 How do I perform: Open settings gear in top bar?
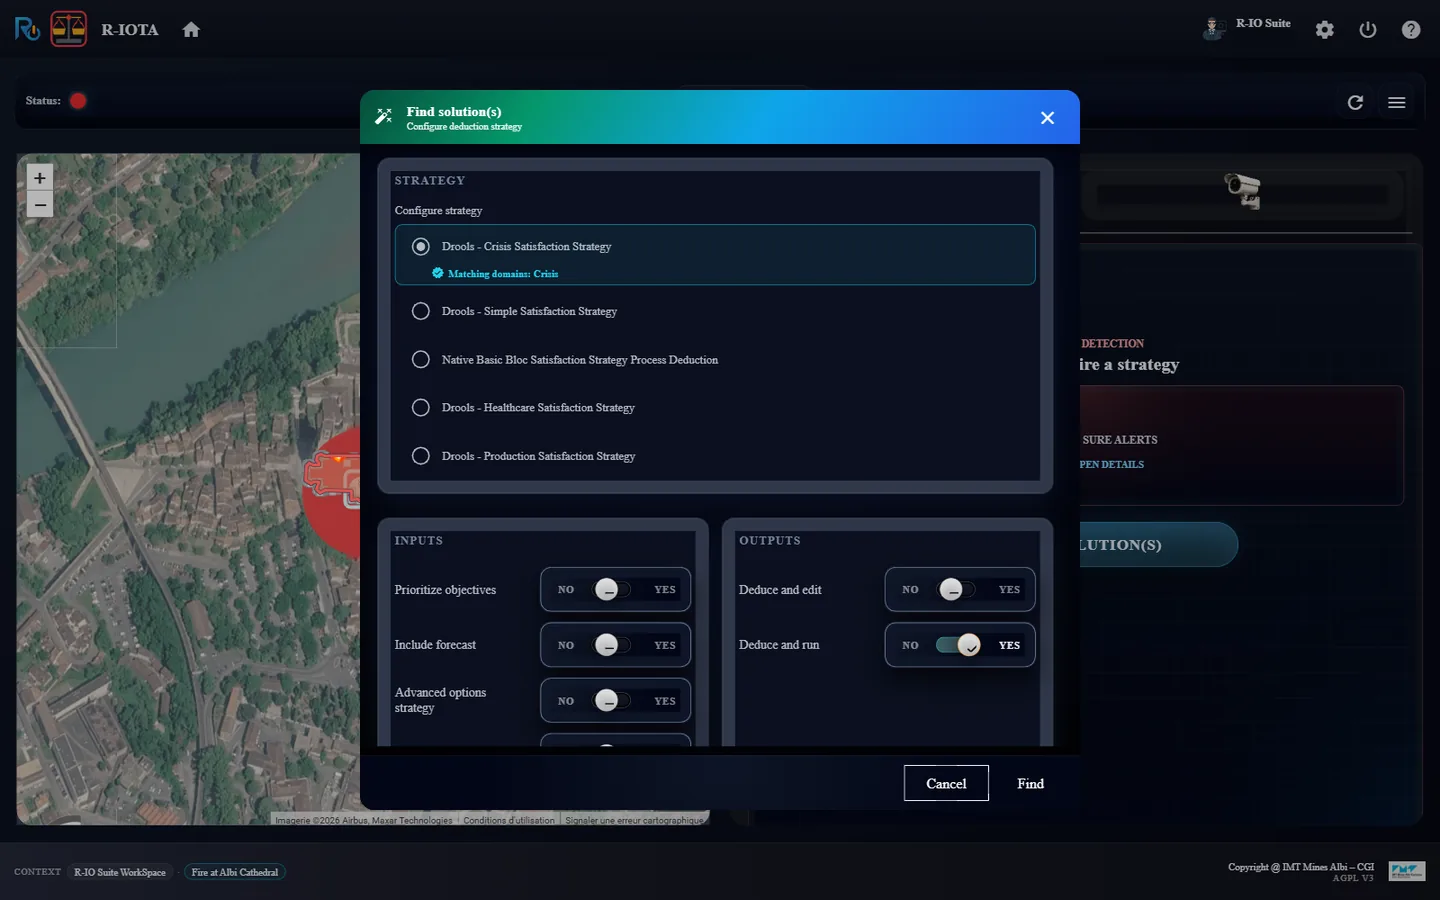point(1325,30)
